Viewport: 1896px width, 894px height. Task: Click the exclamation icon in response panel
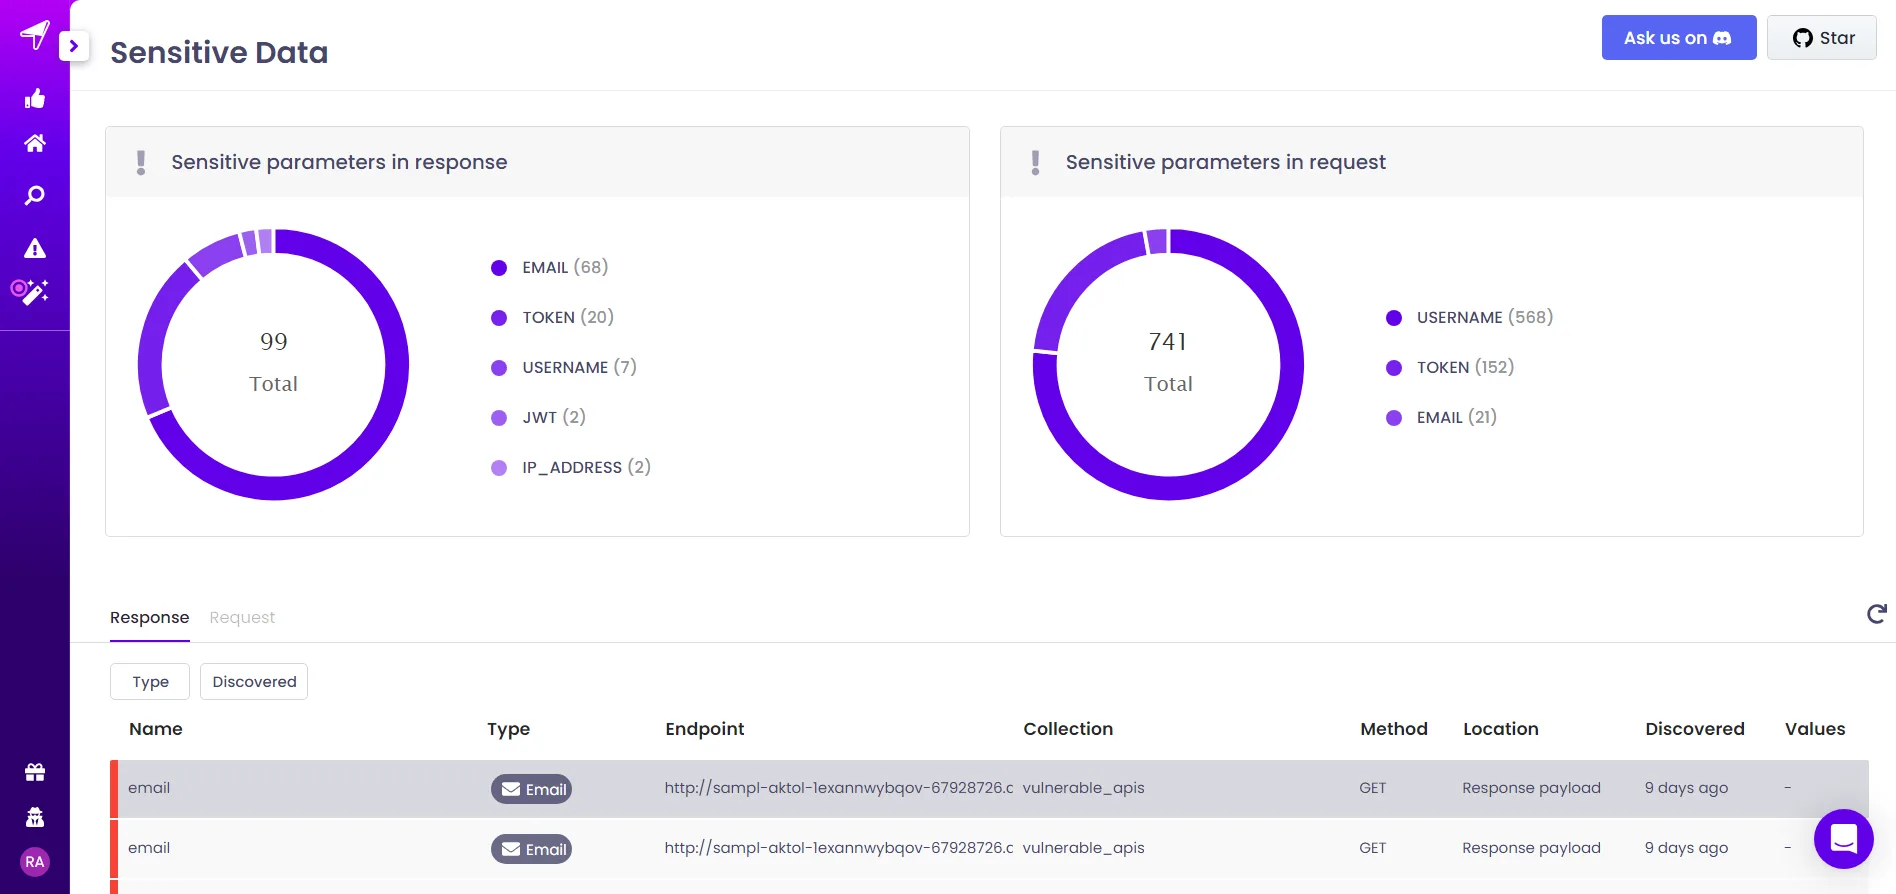[x=141, y=162]
